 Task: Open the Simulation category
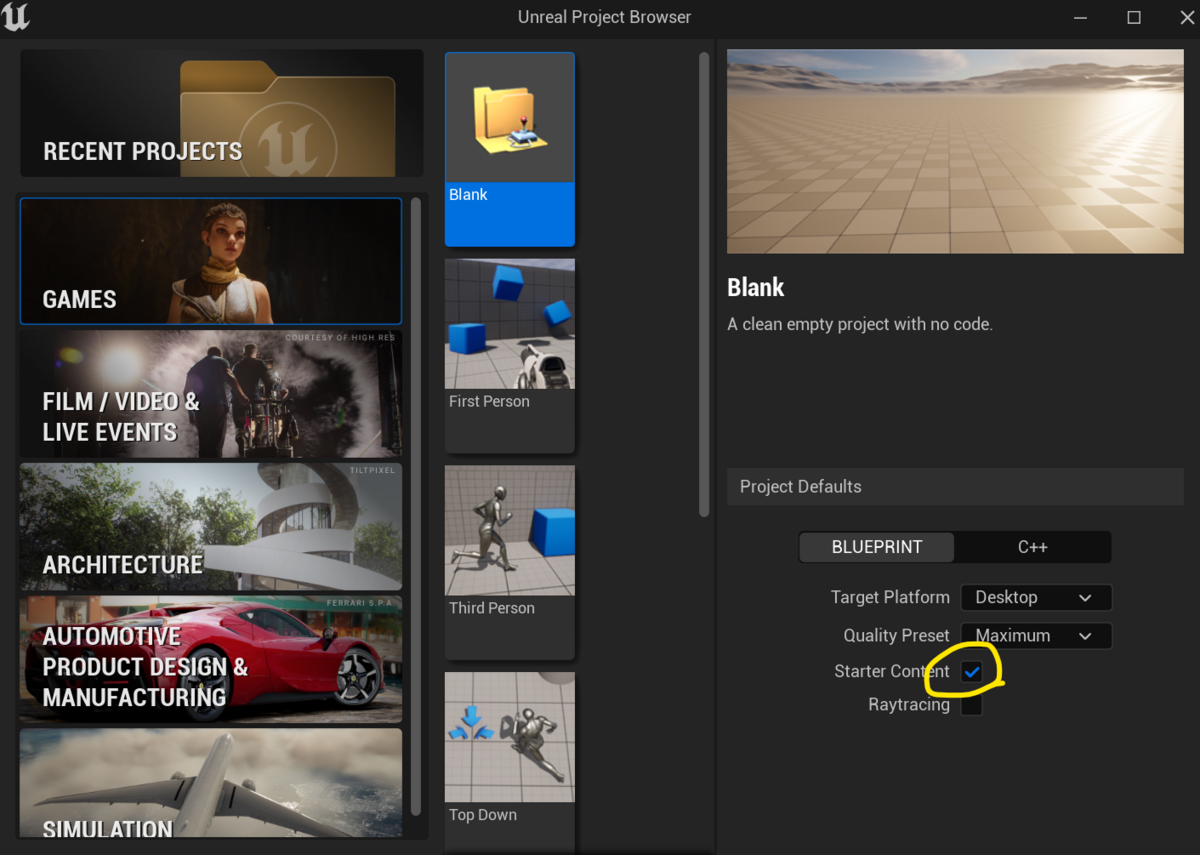(211, 783)
